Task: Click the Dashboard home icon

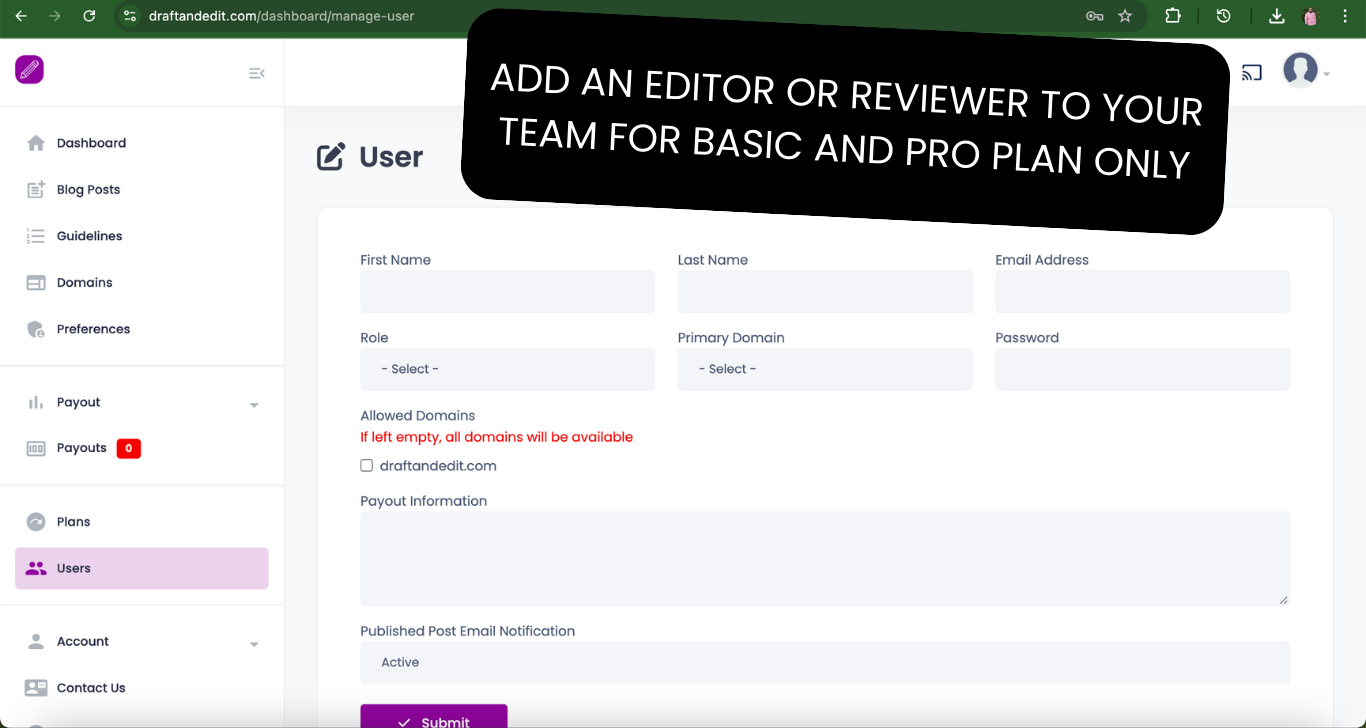Action: tap(36, 143)
